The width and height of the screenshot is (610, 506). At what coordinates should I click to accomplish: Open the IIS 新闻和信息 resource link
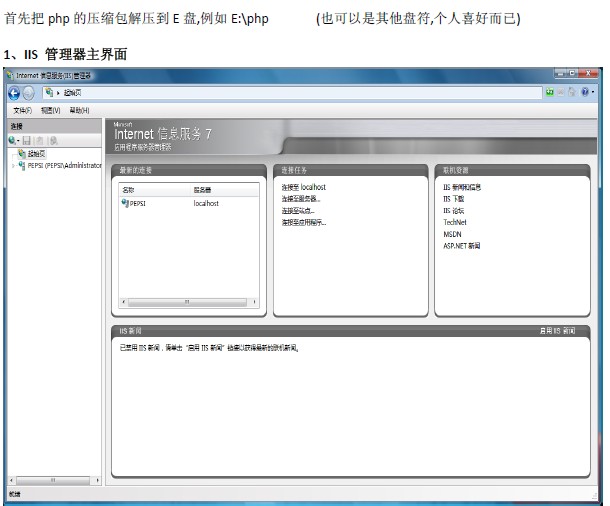tap(462, 187)
